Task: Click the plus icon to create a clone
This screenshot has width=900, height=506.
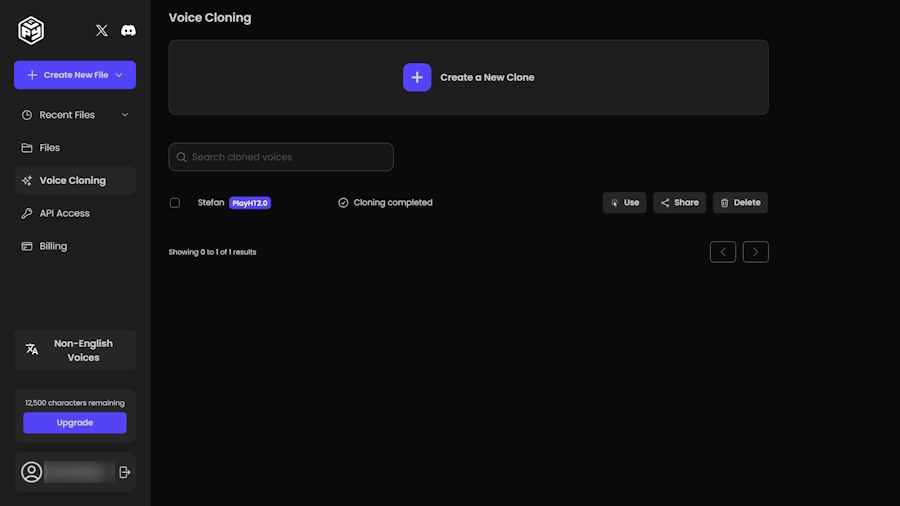Action: pos(417,77)
